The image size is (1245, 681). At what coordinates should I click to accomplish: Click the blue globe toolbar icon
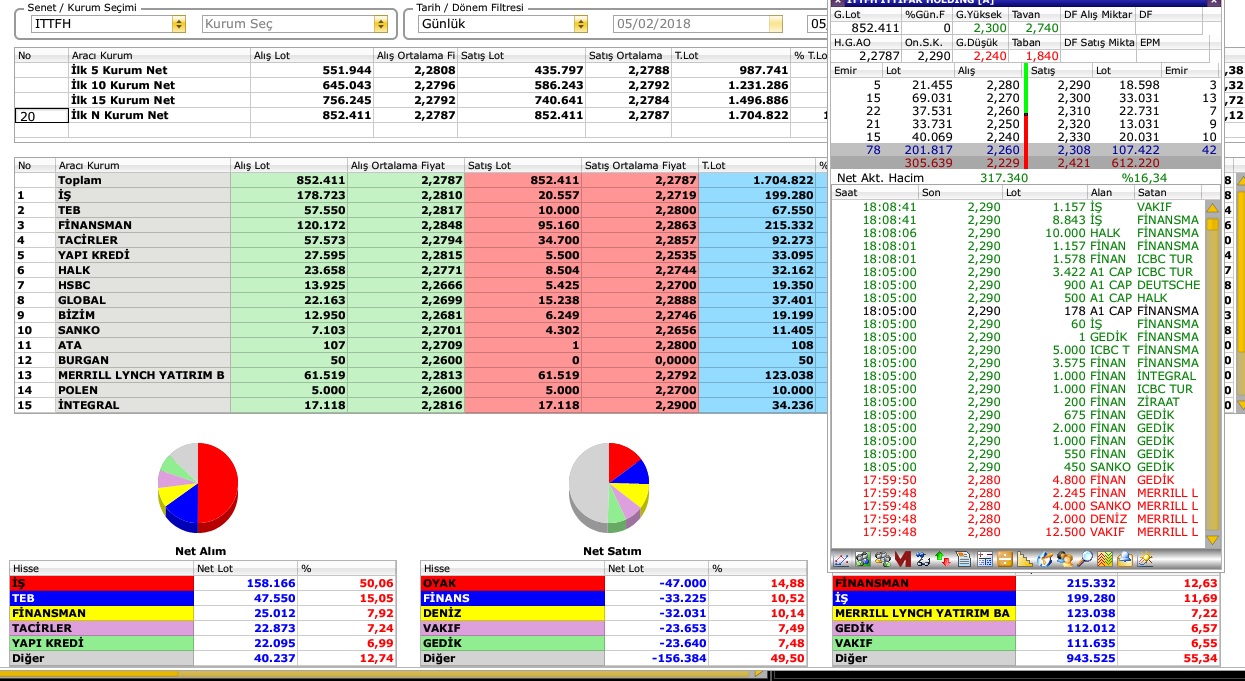click(1045, 559)
